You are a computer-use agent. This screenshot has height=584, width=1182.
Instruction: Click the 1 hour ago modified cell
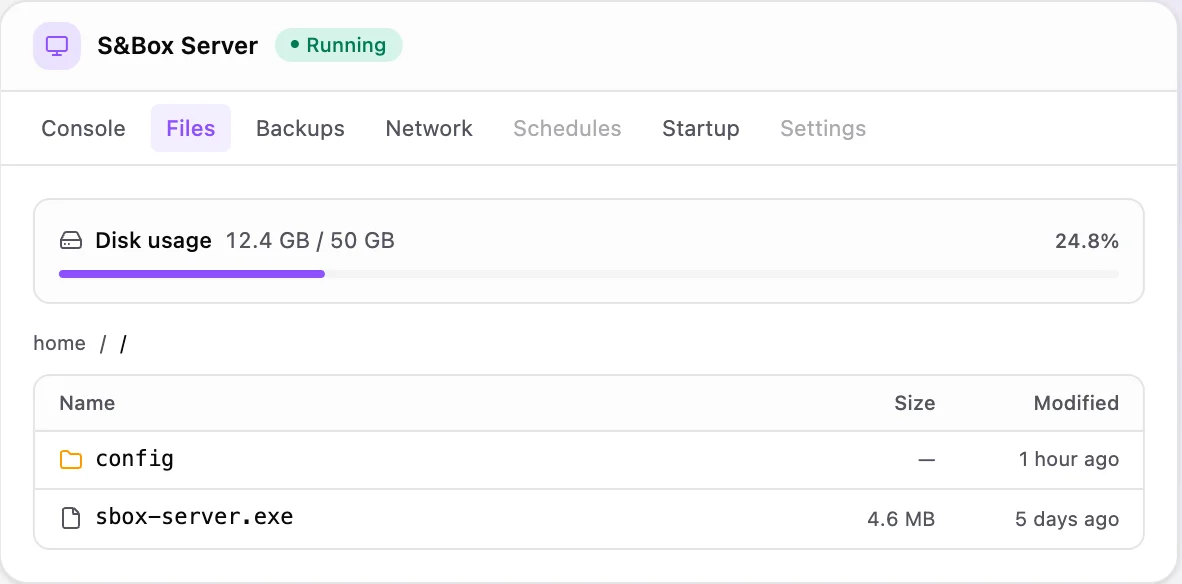coord(1069,460)
